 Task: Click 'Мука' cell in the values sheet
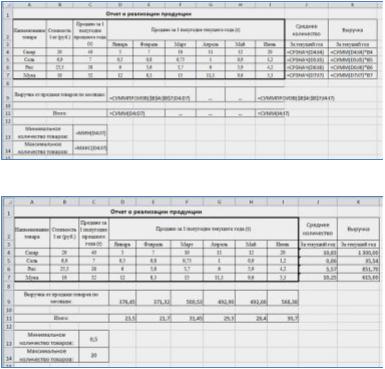(32, 277)
